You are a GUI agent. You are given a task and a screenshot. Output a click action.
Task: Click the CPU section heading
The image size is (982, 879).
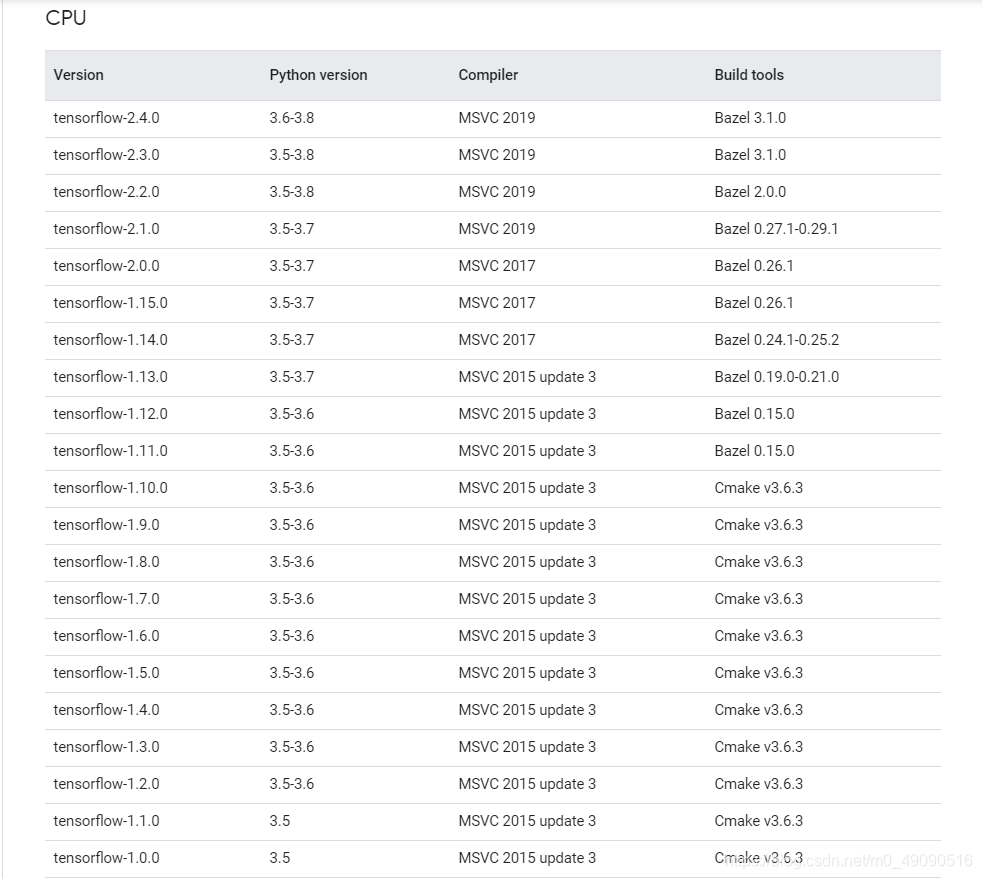tap(66, 18)
